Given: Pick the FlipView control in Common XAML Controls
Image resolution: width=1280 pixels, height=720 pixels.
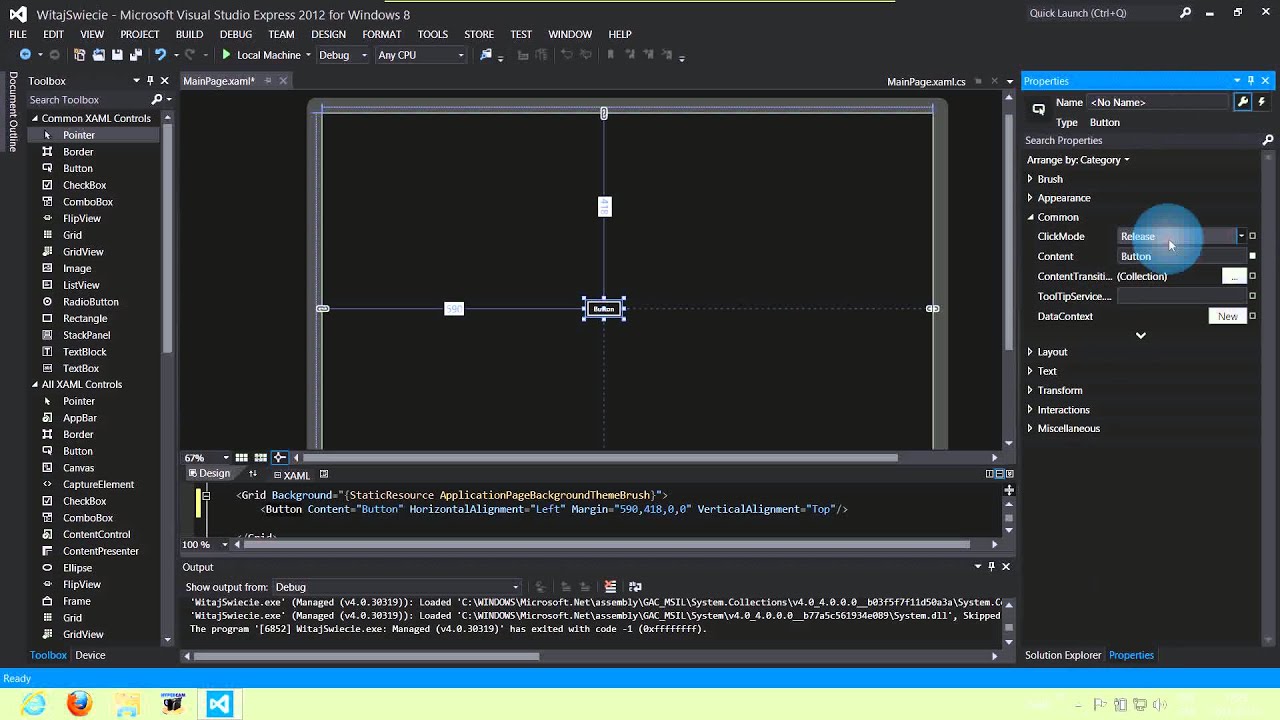Looking at the screenshot, I should point(82,218).
